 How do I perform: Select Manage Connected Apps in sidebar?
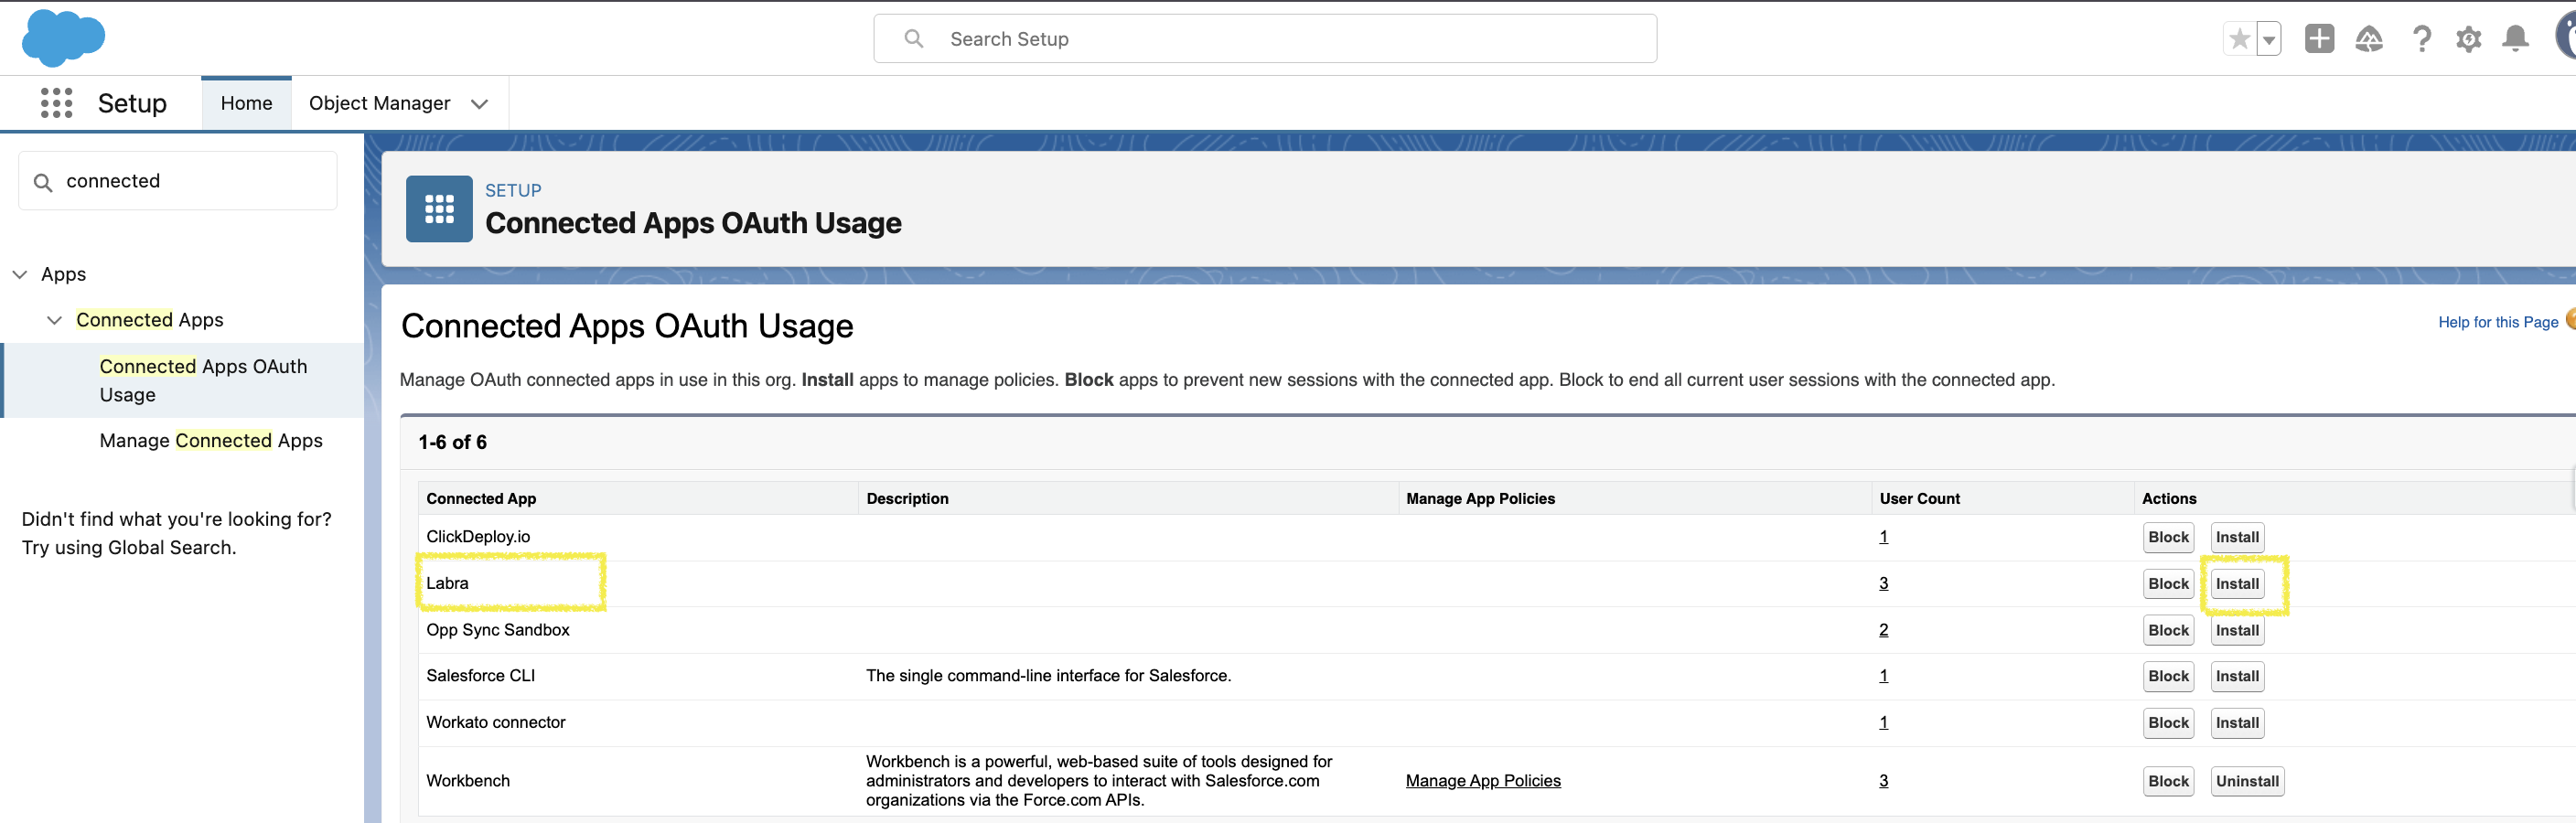[210, 440]
